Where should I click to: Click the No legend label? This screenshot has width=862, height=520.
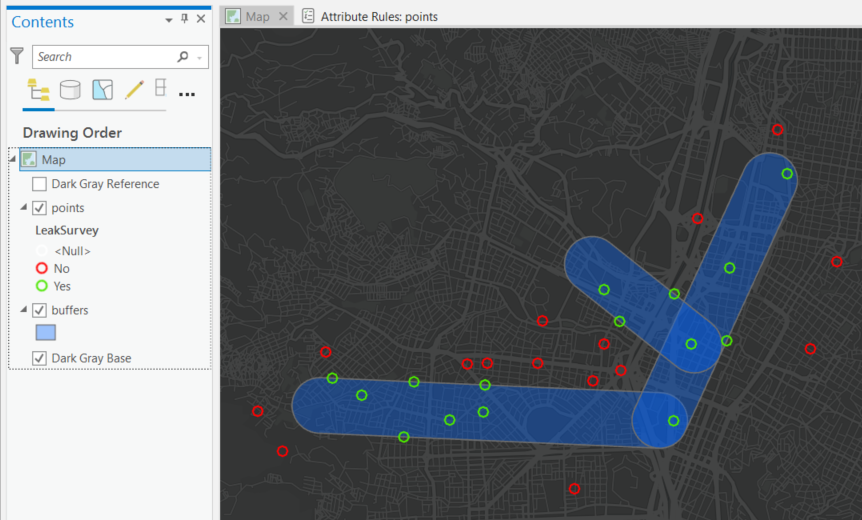tap(62, 268)
